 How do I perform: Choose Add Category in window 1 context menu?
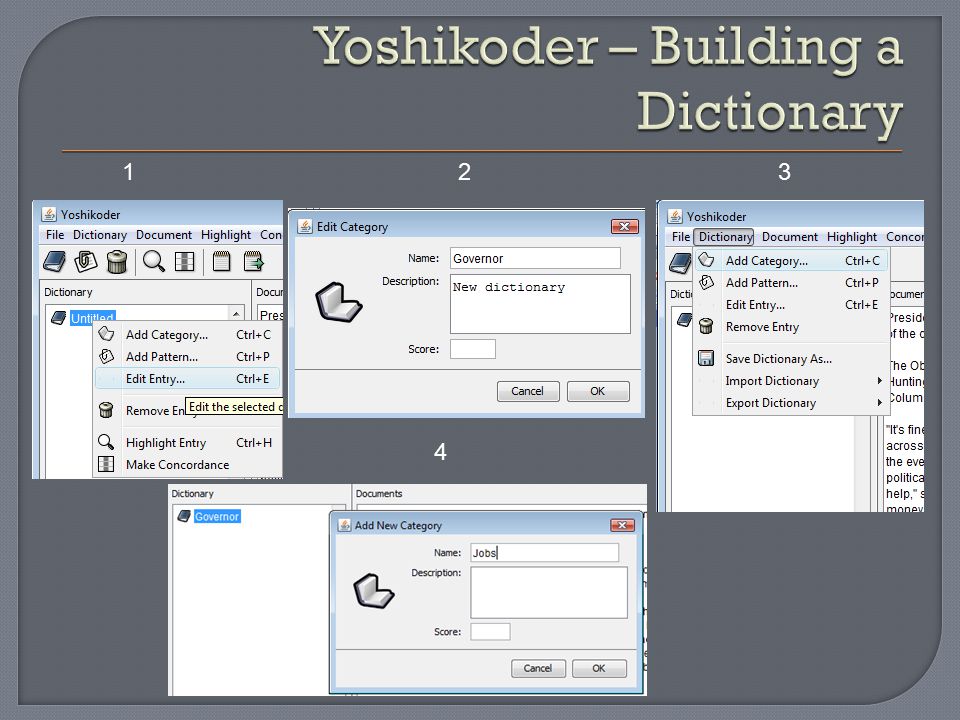pos(188,334)
